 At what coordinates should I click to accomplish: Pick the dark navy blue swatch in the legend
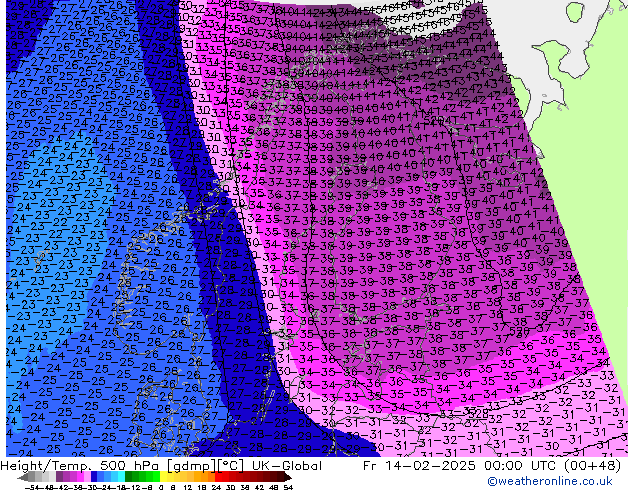point(94,478)
